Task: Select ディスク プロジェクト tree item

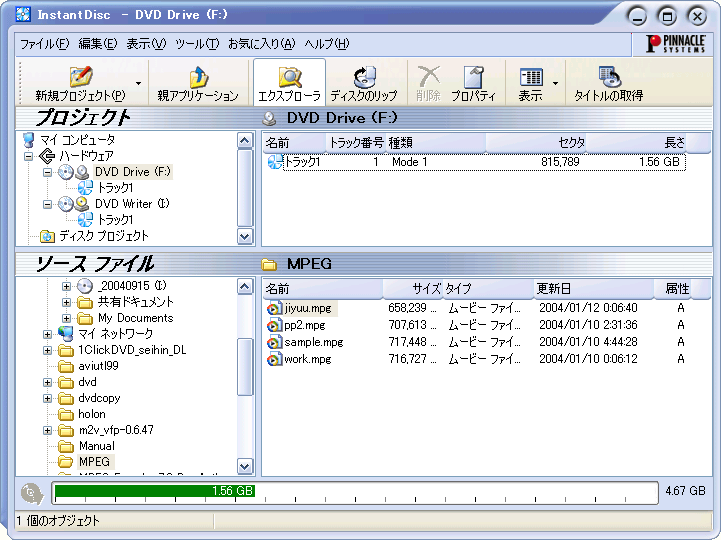Action: point(104,236)
